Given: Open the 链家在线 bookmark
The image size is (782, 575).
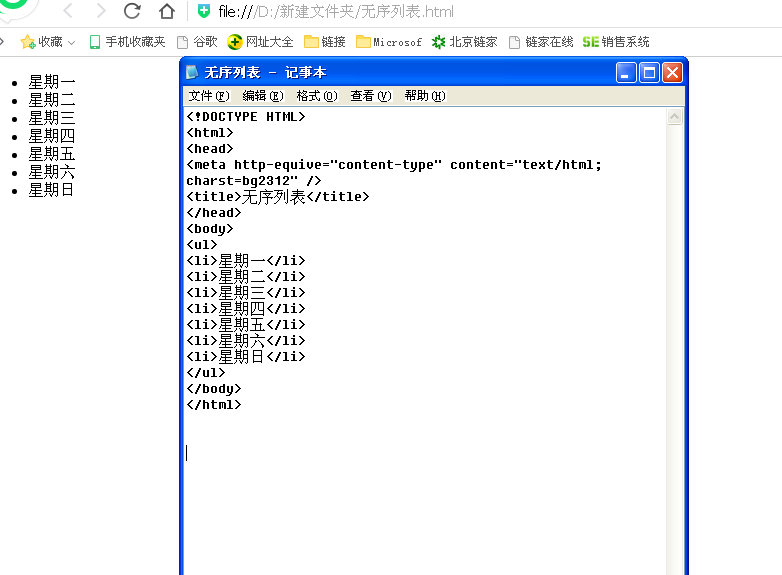Looking at the screenshot, I should click(541, 42).
